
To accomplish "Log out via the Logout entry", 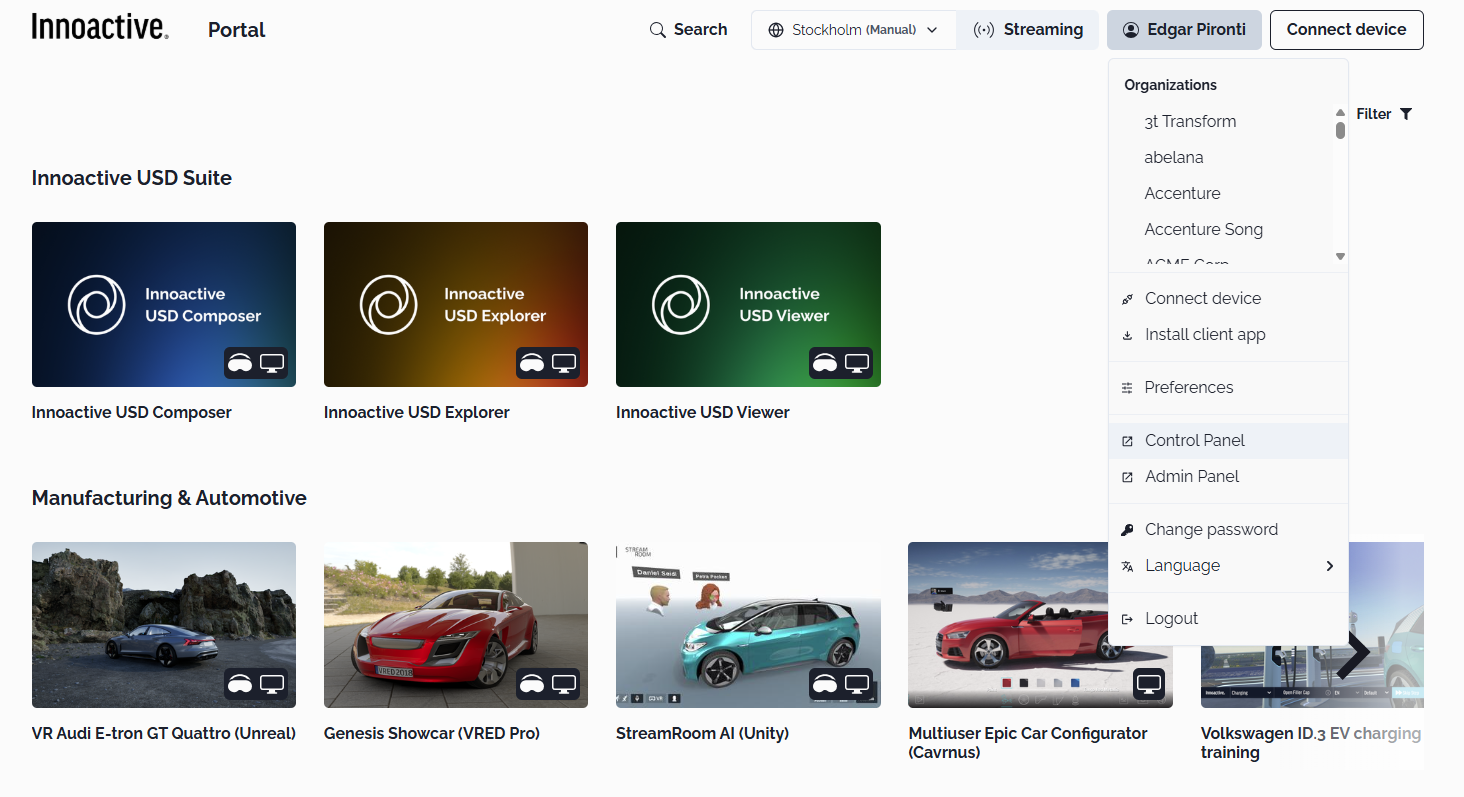I will [x=1171, y=619].
